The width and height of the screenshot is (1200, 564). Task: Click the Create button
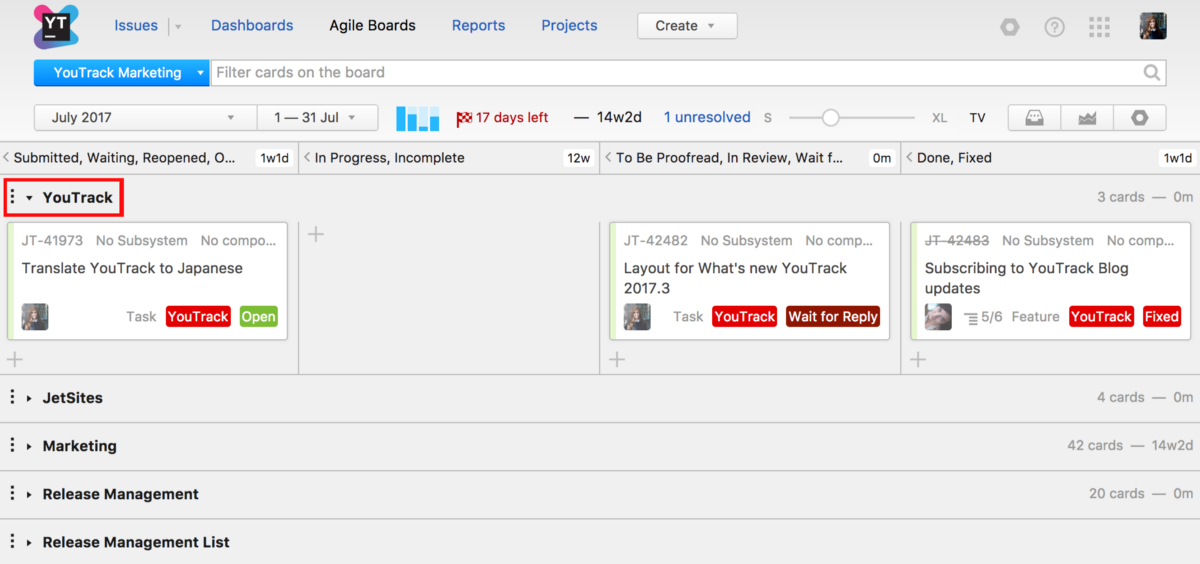pyautogui.click(x=686, y=26)
